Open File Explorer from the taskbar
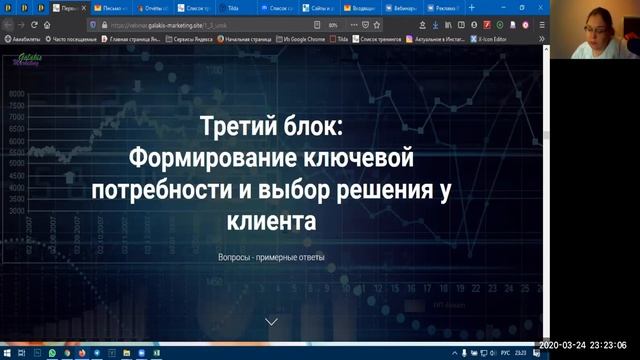This screenshot has width=640, height=360. [x=127, y=353]
